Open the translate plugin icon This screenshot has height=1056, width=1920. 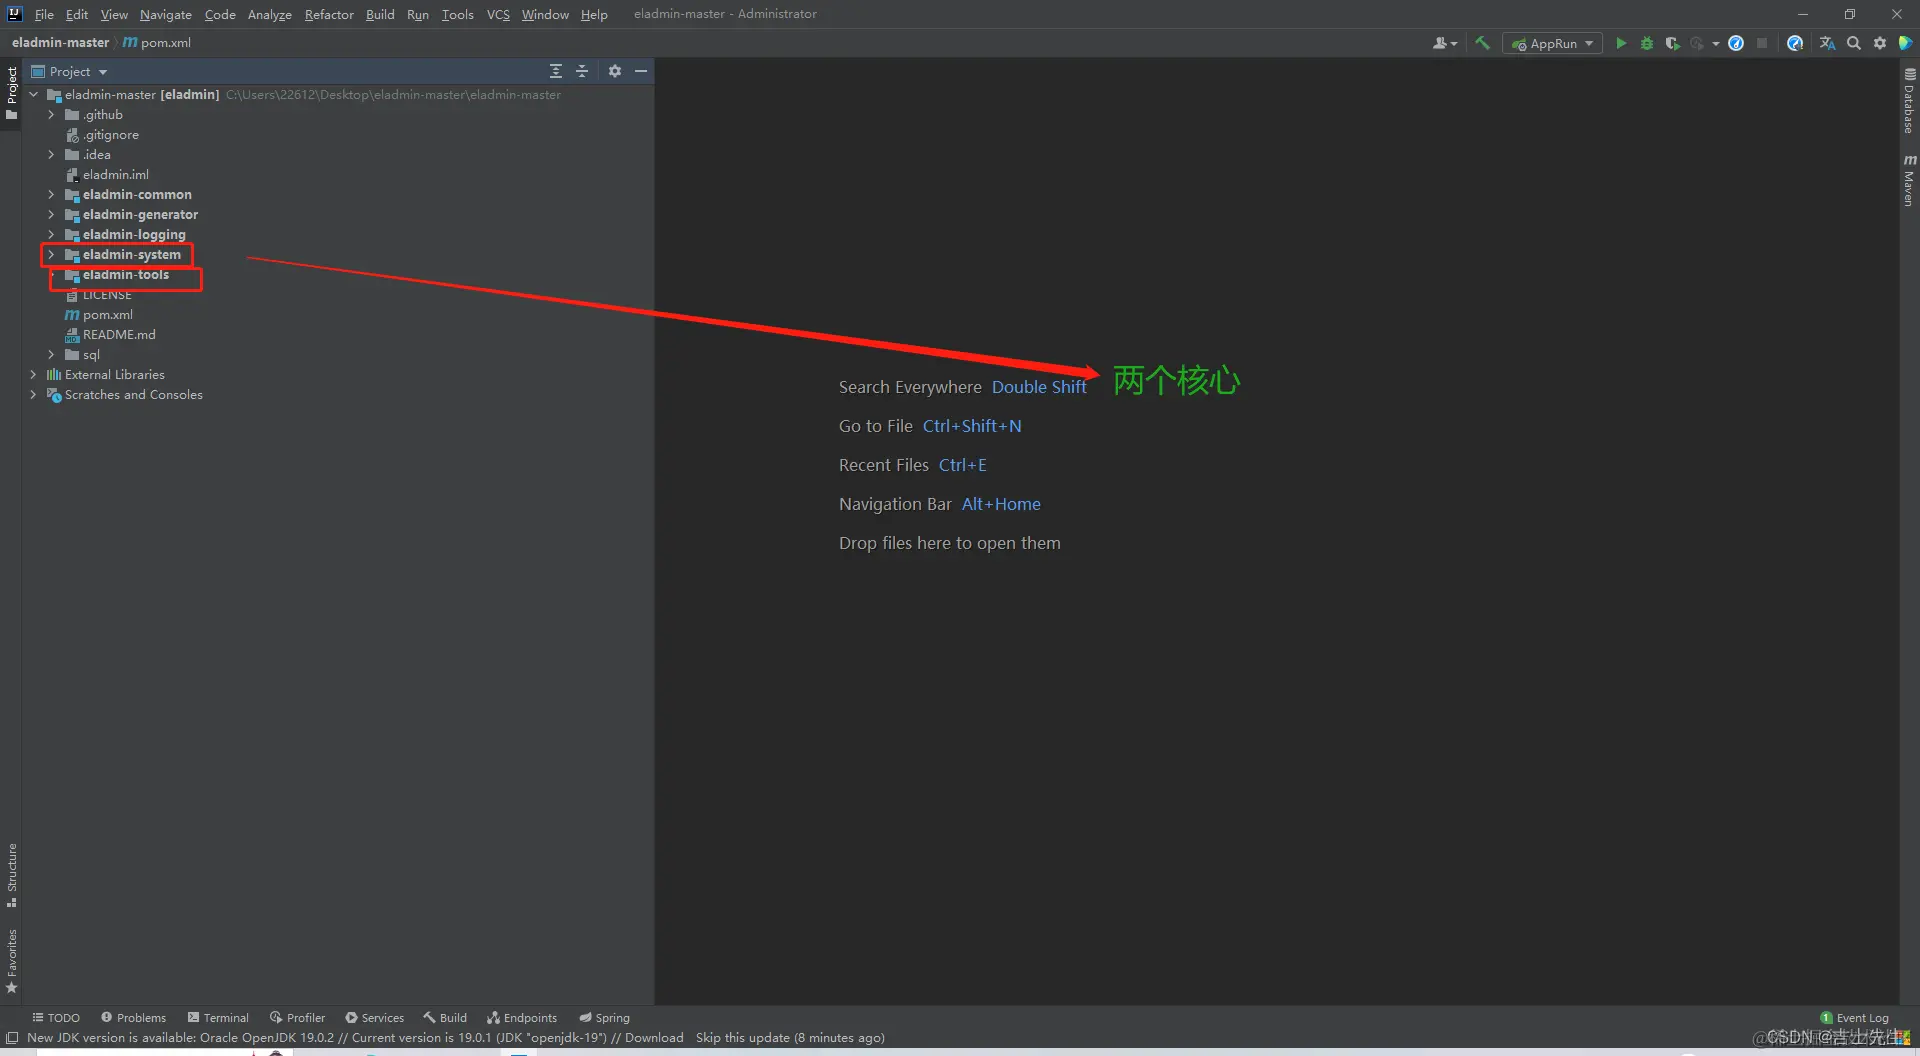click(x=1827, y=43)
